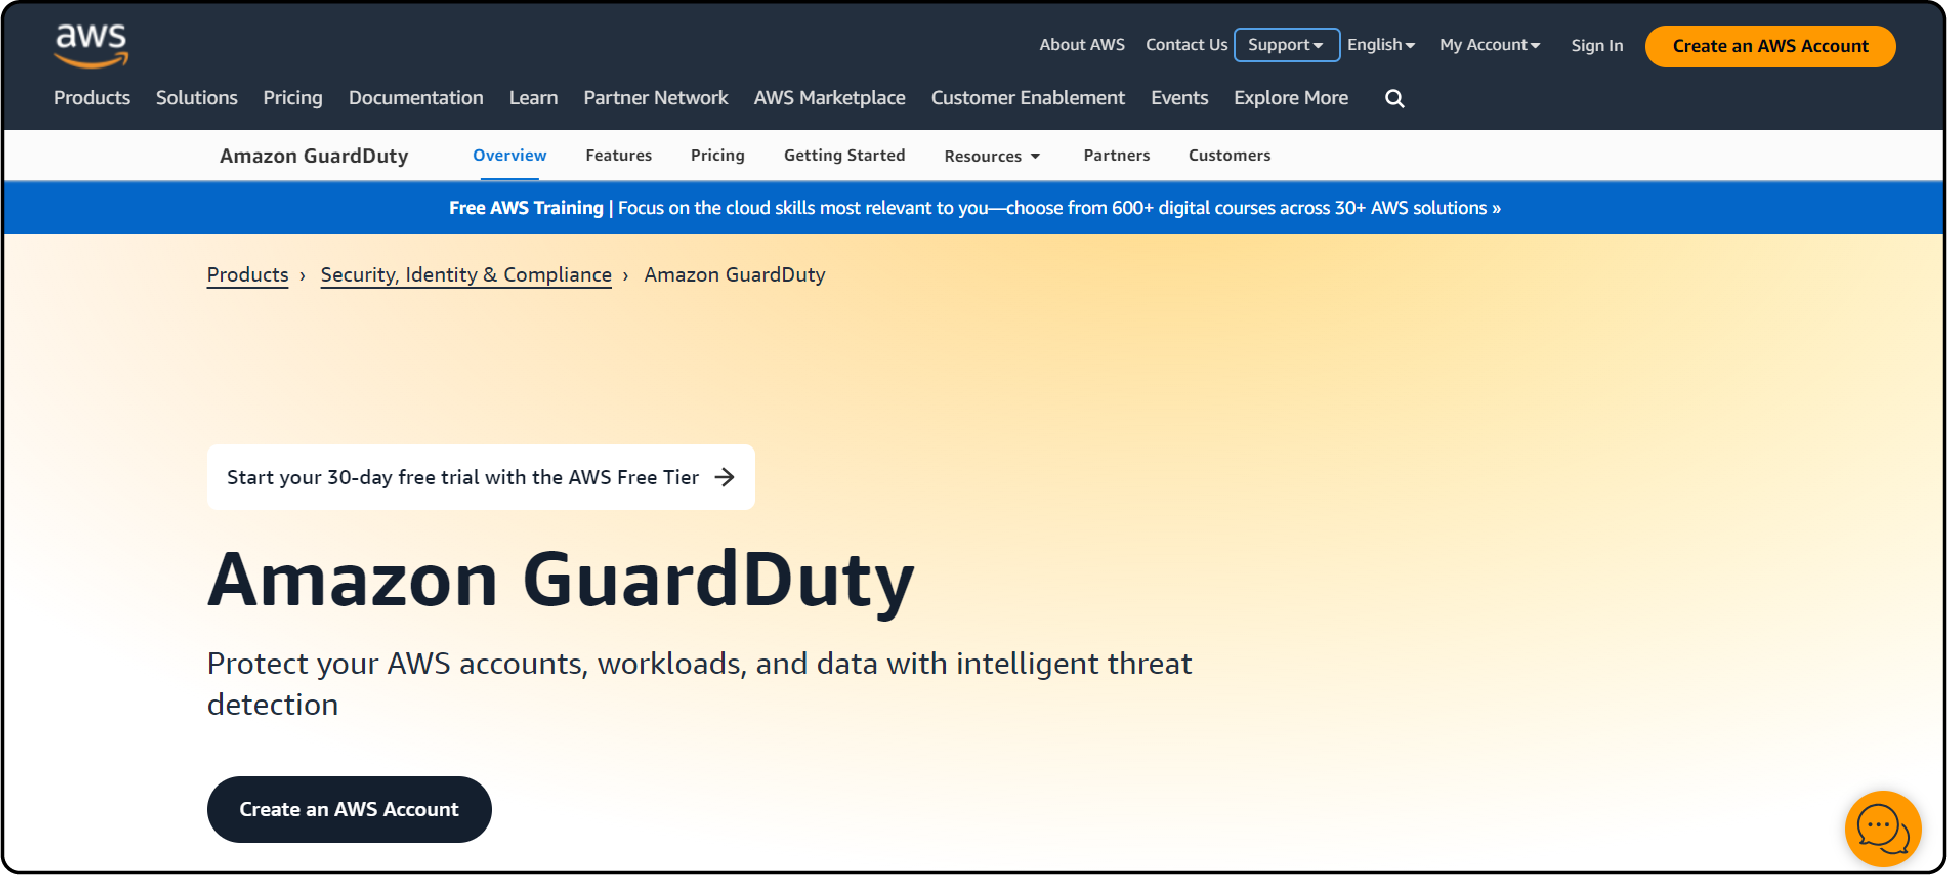Open the search magnifier icon
Image resolution: width=1947 pixels, height=875 pixels.
tap(1395, 98)
